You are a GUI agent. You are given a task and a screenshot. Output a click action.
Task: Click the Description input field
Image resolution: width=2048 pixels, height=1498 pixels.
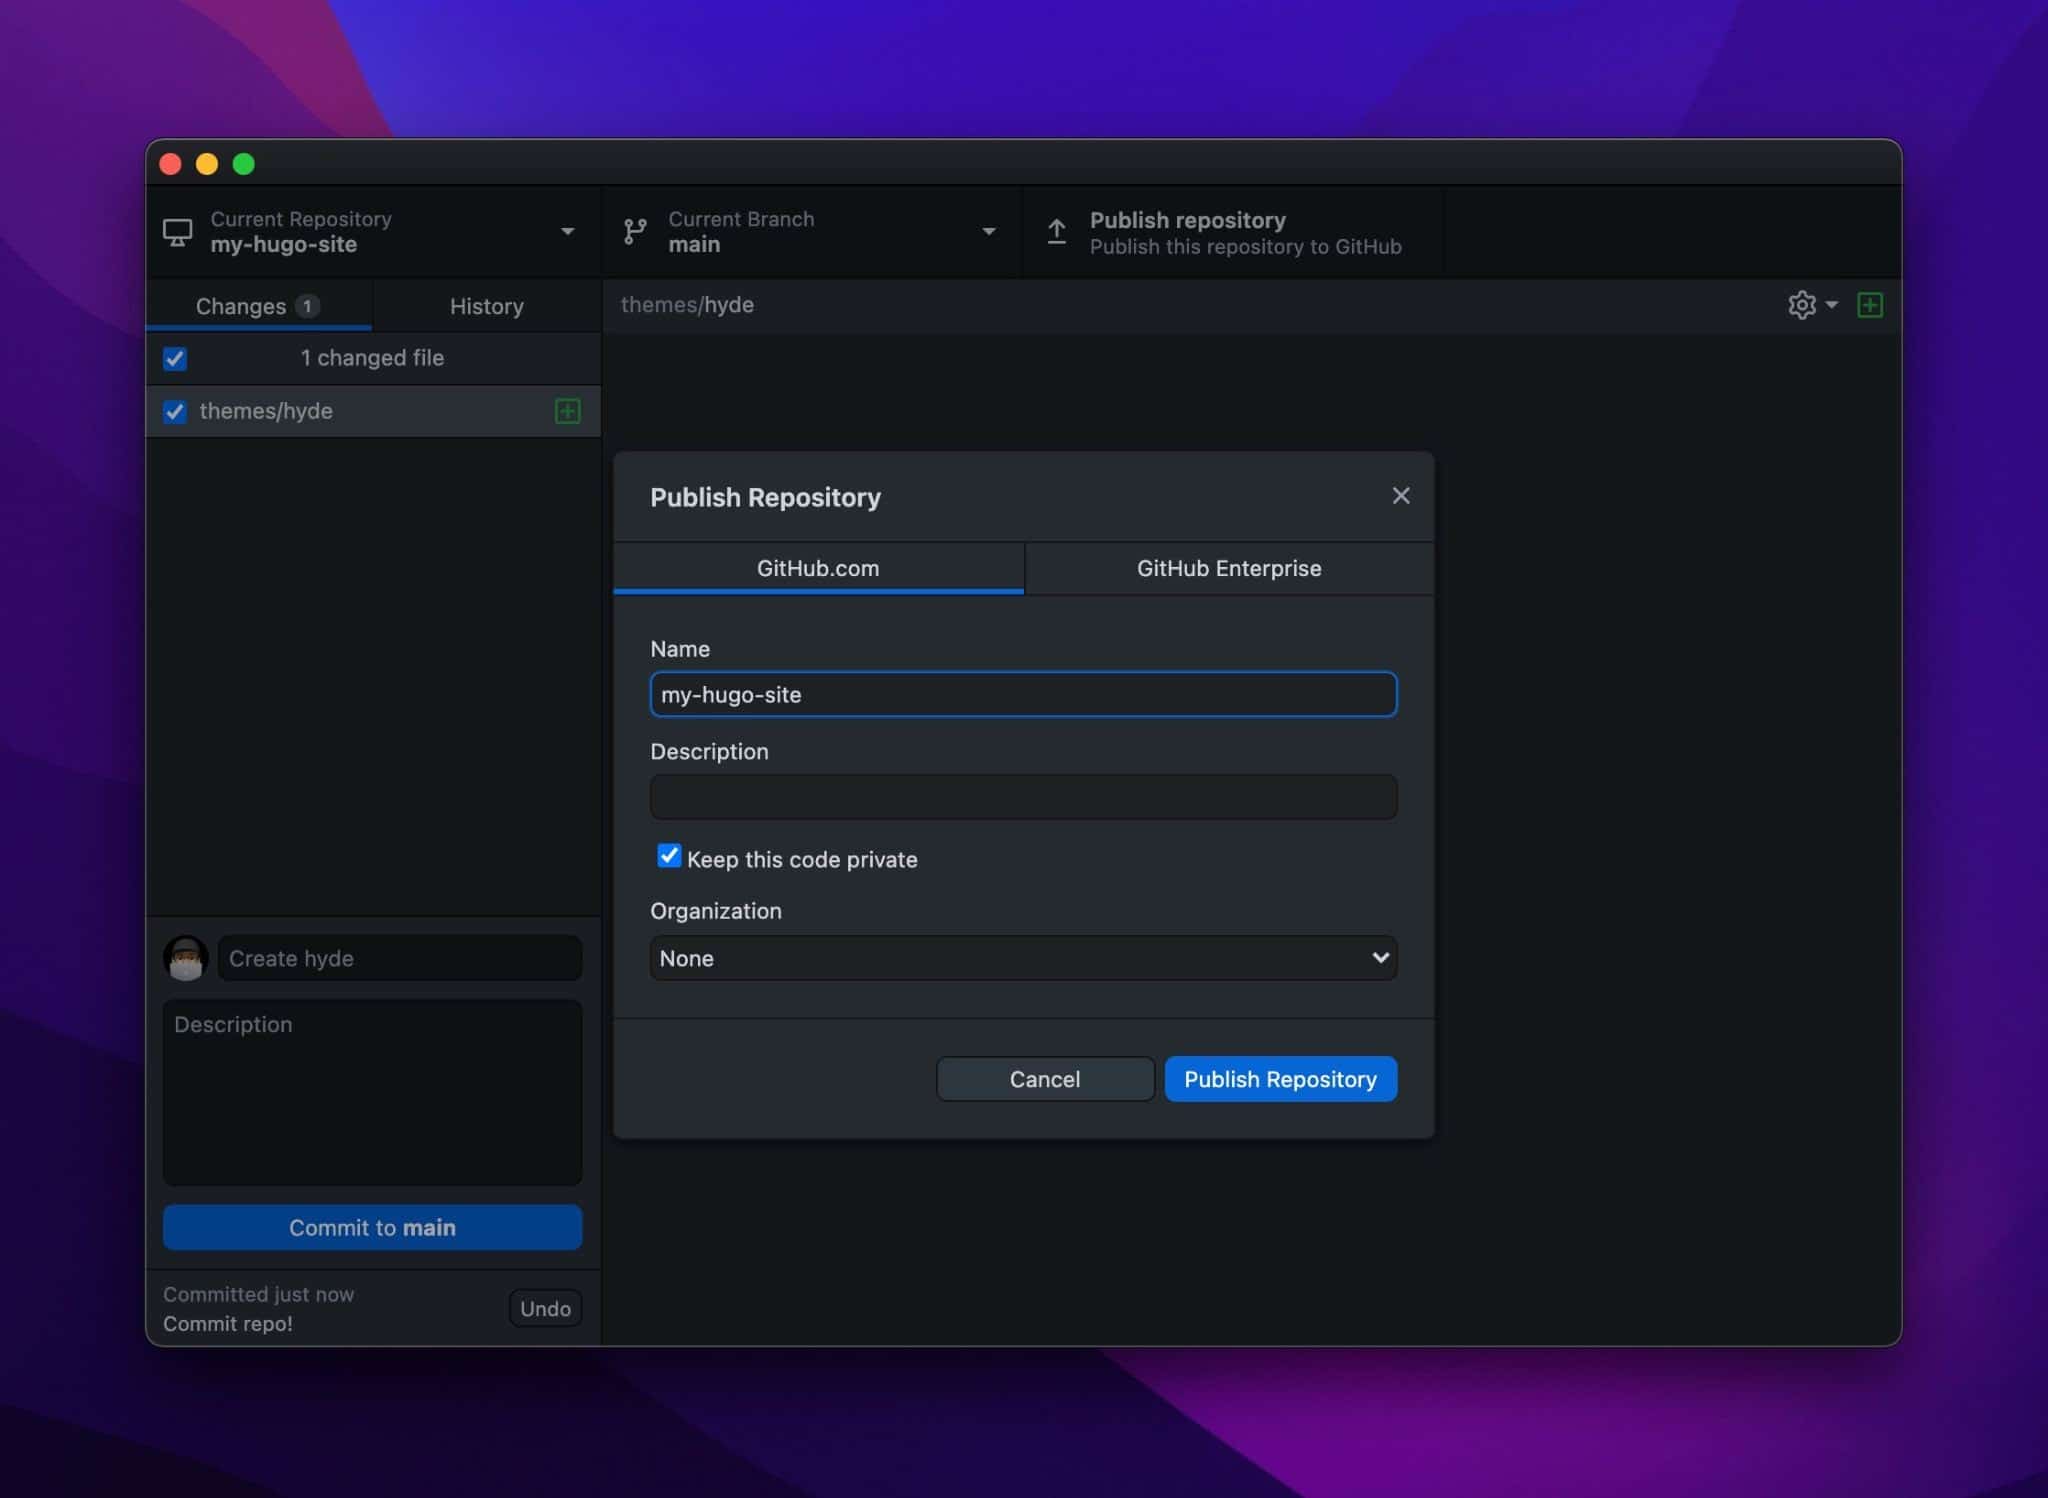pyautogui.click(x=1022, y=797)
